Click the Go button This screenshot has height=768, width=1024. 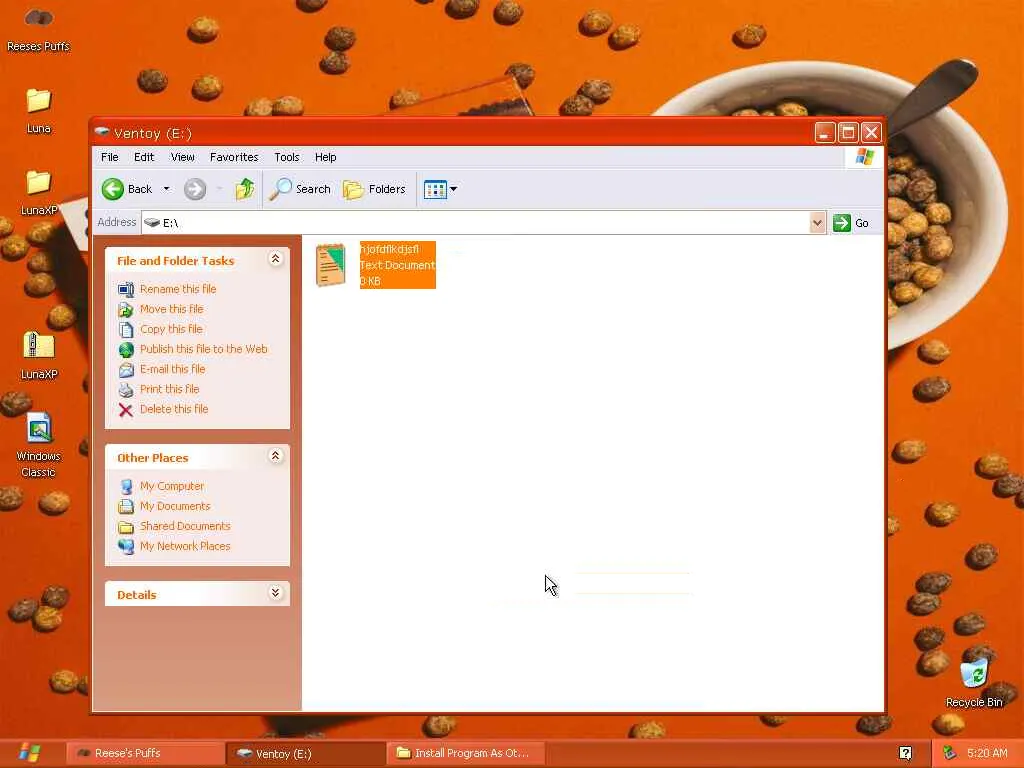tap(851, 223)
